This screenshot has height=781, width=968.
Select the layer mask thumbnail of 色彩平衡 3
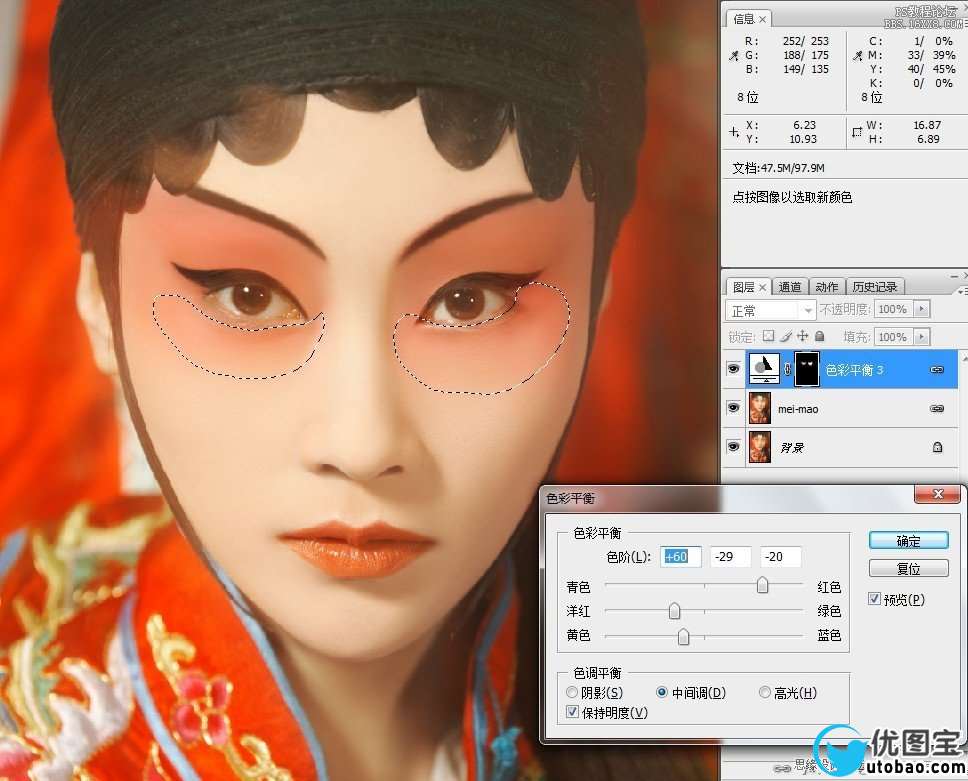click(807, 369)
